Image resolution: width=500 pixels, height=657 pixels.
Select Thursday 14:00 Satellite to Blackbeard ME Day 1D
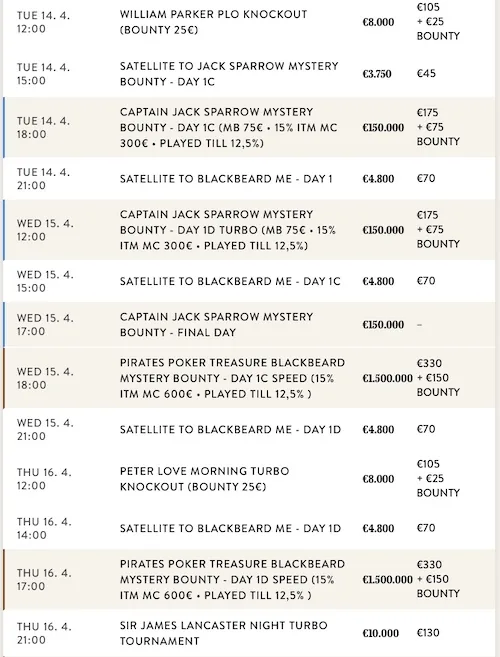pyautogui.click(x=249, y=528)
